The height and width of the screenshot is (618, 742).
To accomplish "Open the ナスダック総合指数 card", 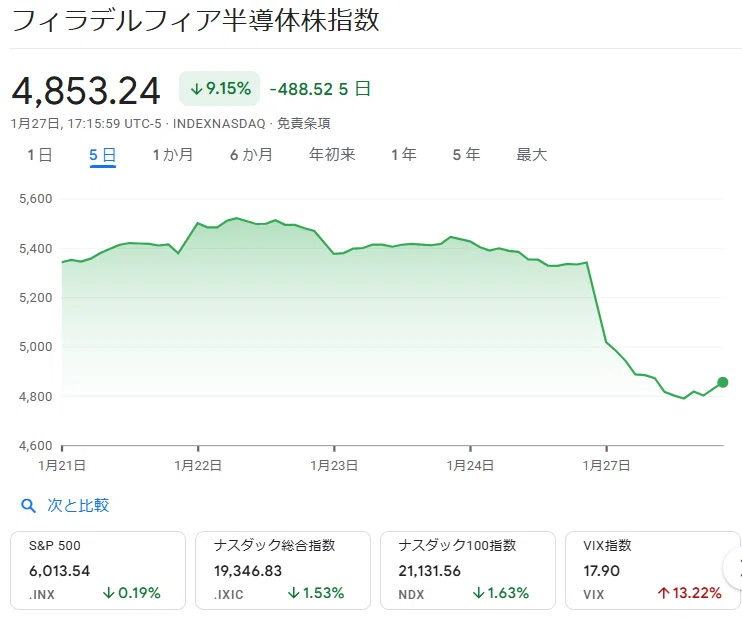I will (283, 570).
